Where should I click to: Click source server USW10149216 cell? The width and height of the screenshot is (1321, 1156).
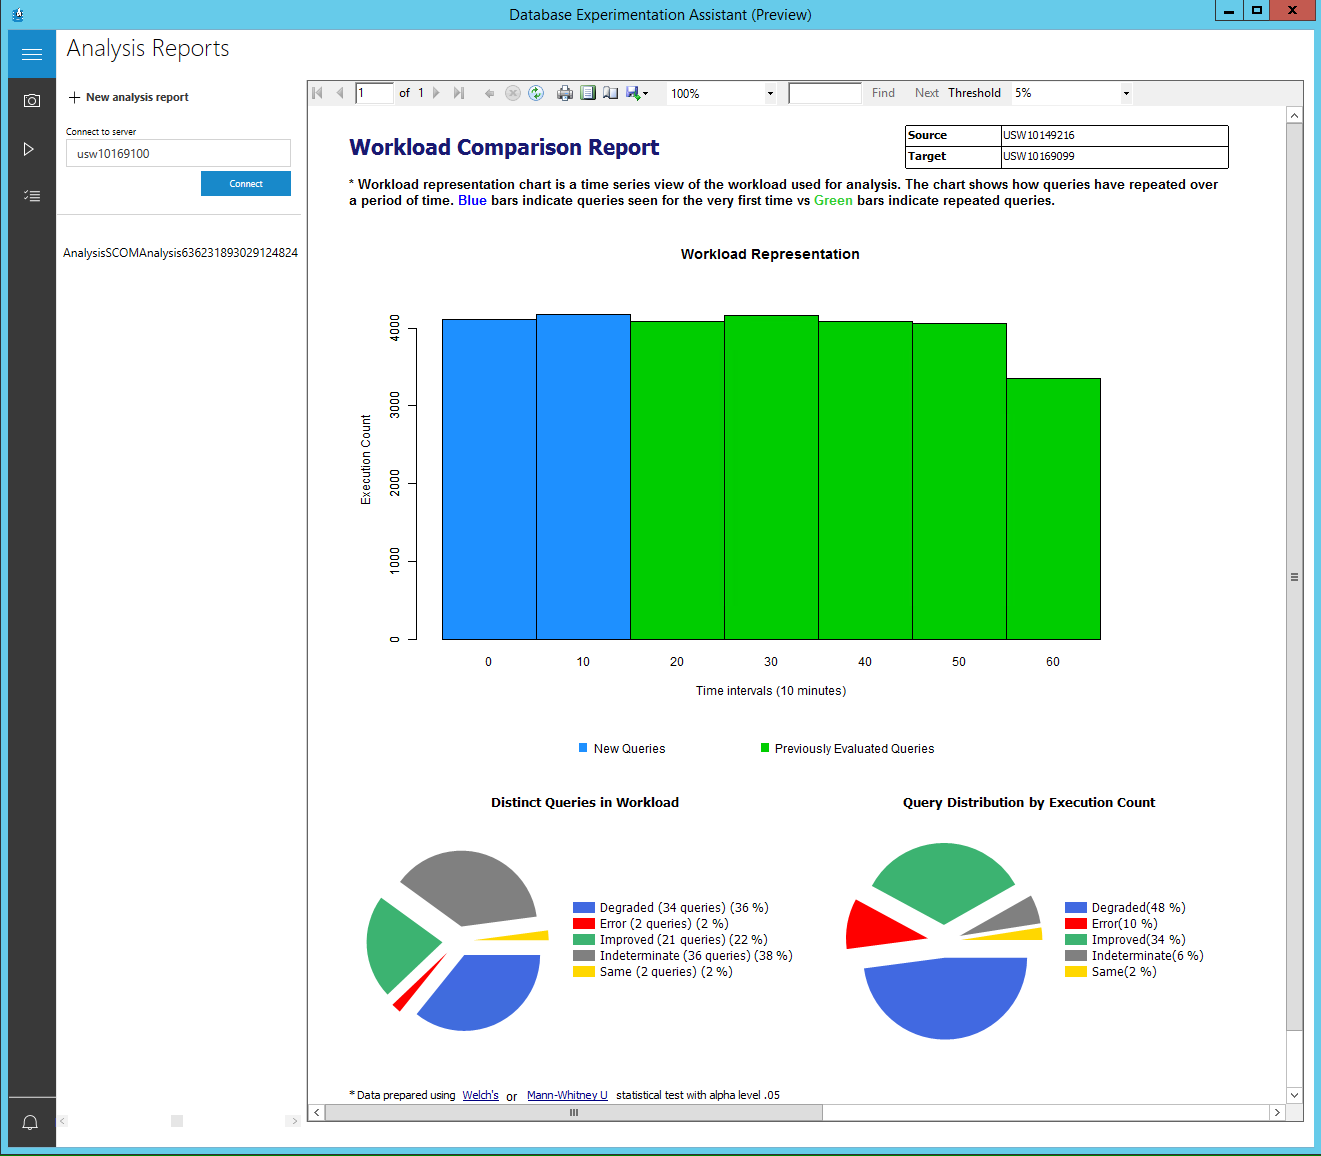pos(1114,135)
